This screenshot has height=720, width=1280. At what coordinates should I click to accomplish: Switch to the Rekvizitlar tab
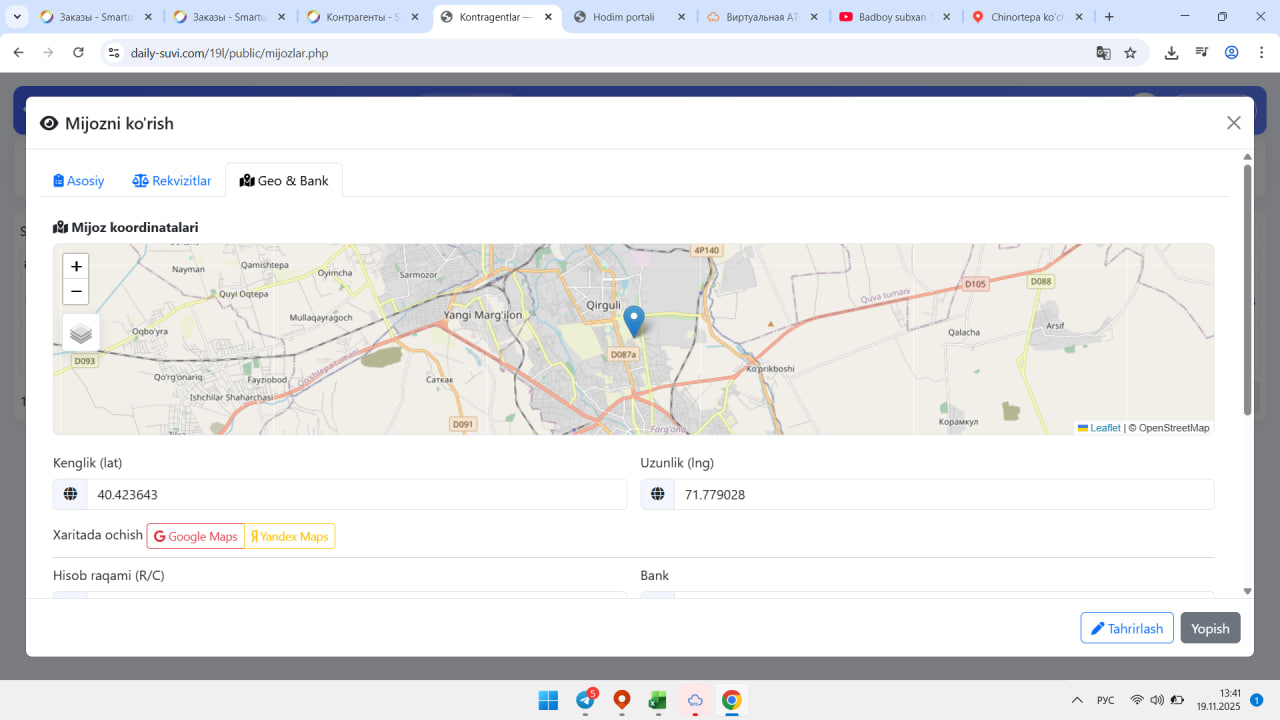pos(172,181)
